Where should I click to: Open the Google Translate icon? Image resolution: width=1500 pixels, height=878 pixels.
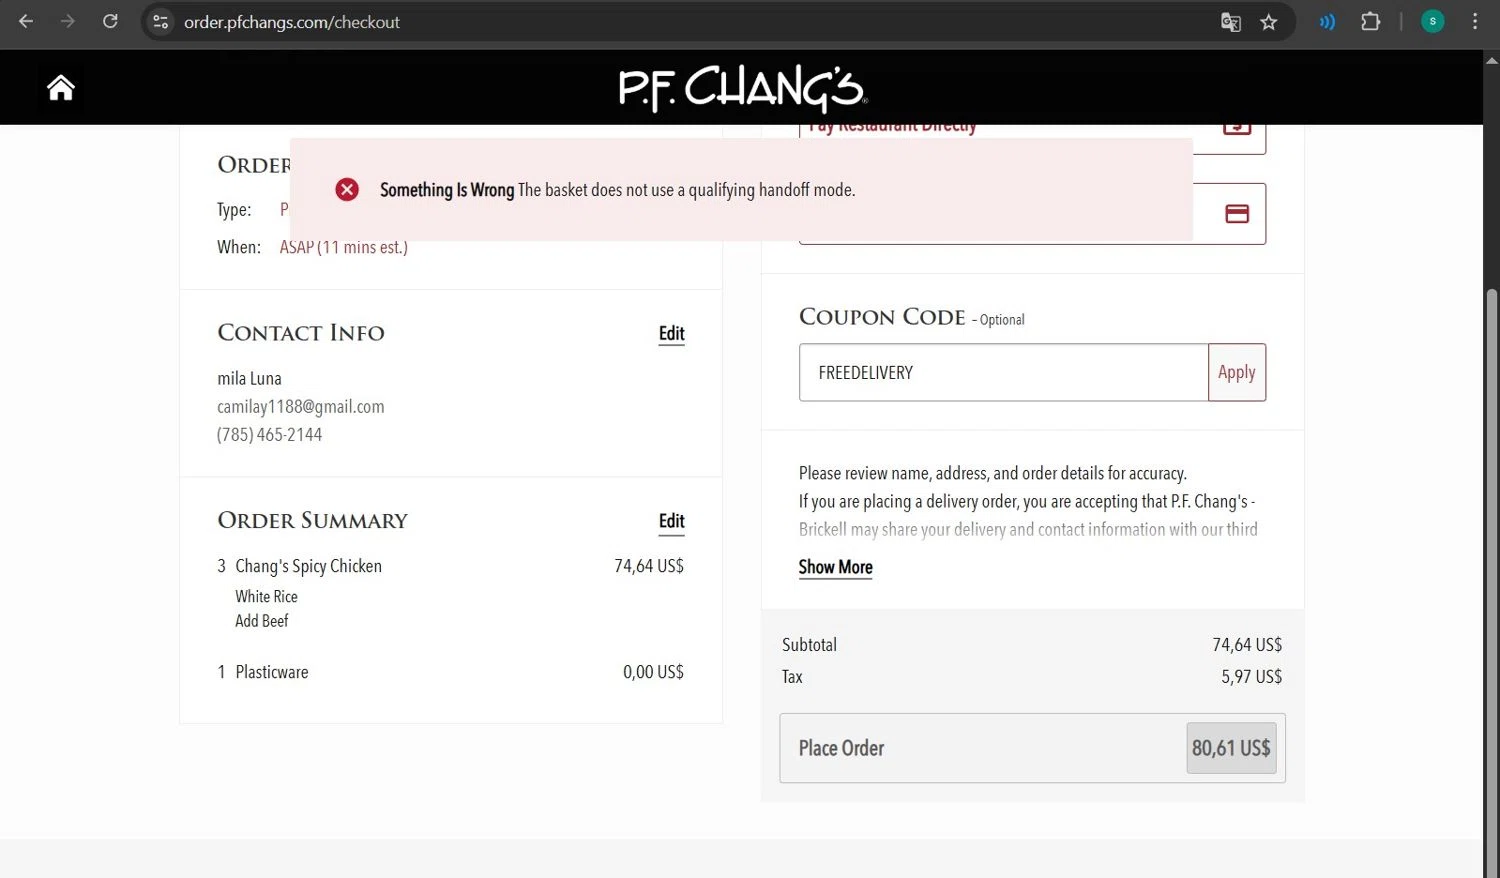(1231, 22)
